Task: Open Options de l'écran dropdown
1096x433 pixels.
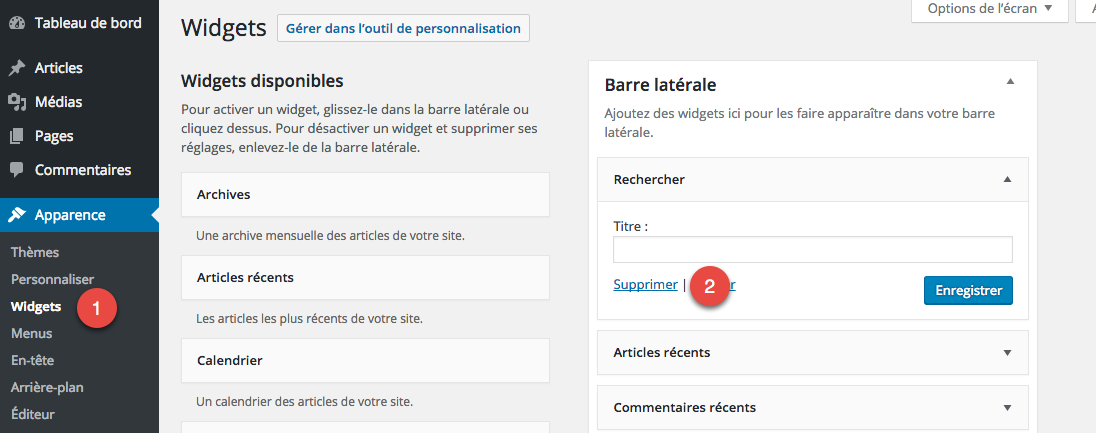Action: pyautogui.click(x=989, y=10)
